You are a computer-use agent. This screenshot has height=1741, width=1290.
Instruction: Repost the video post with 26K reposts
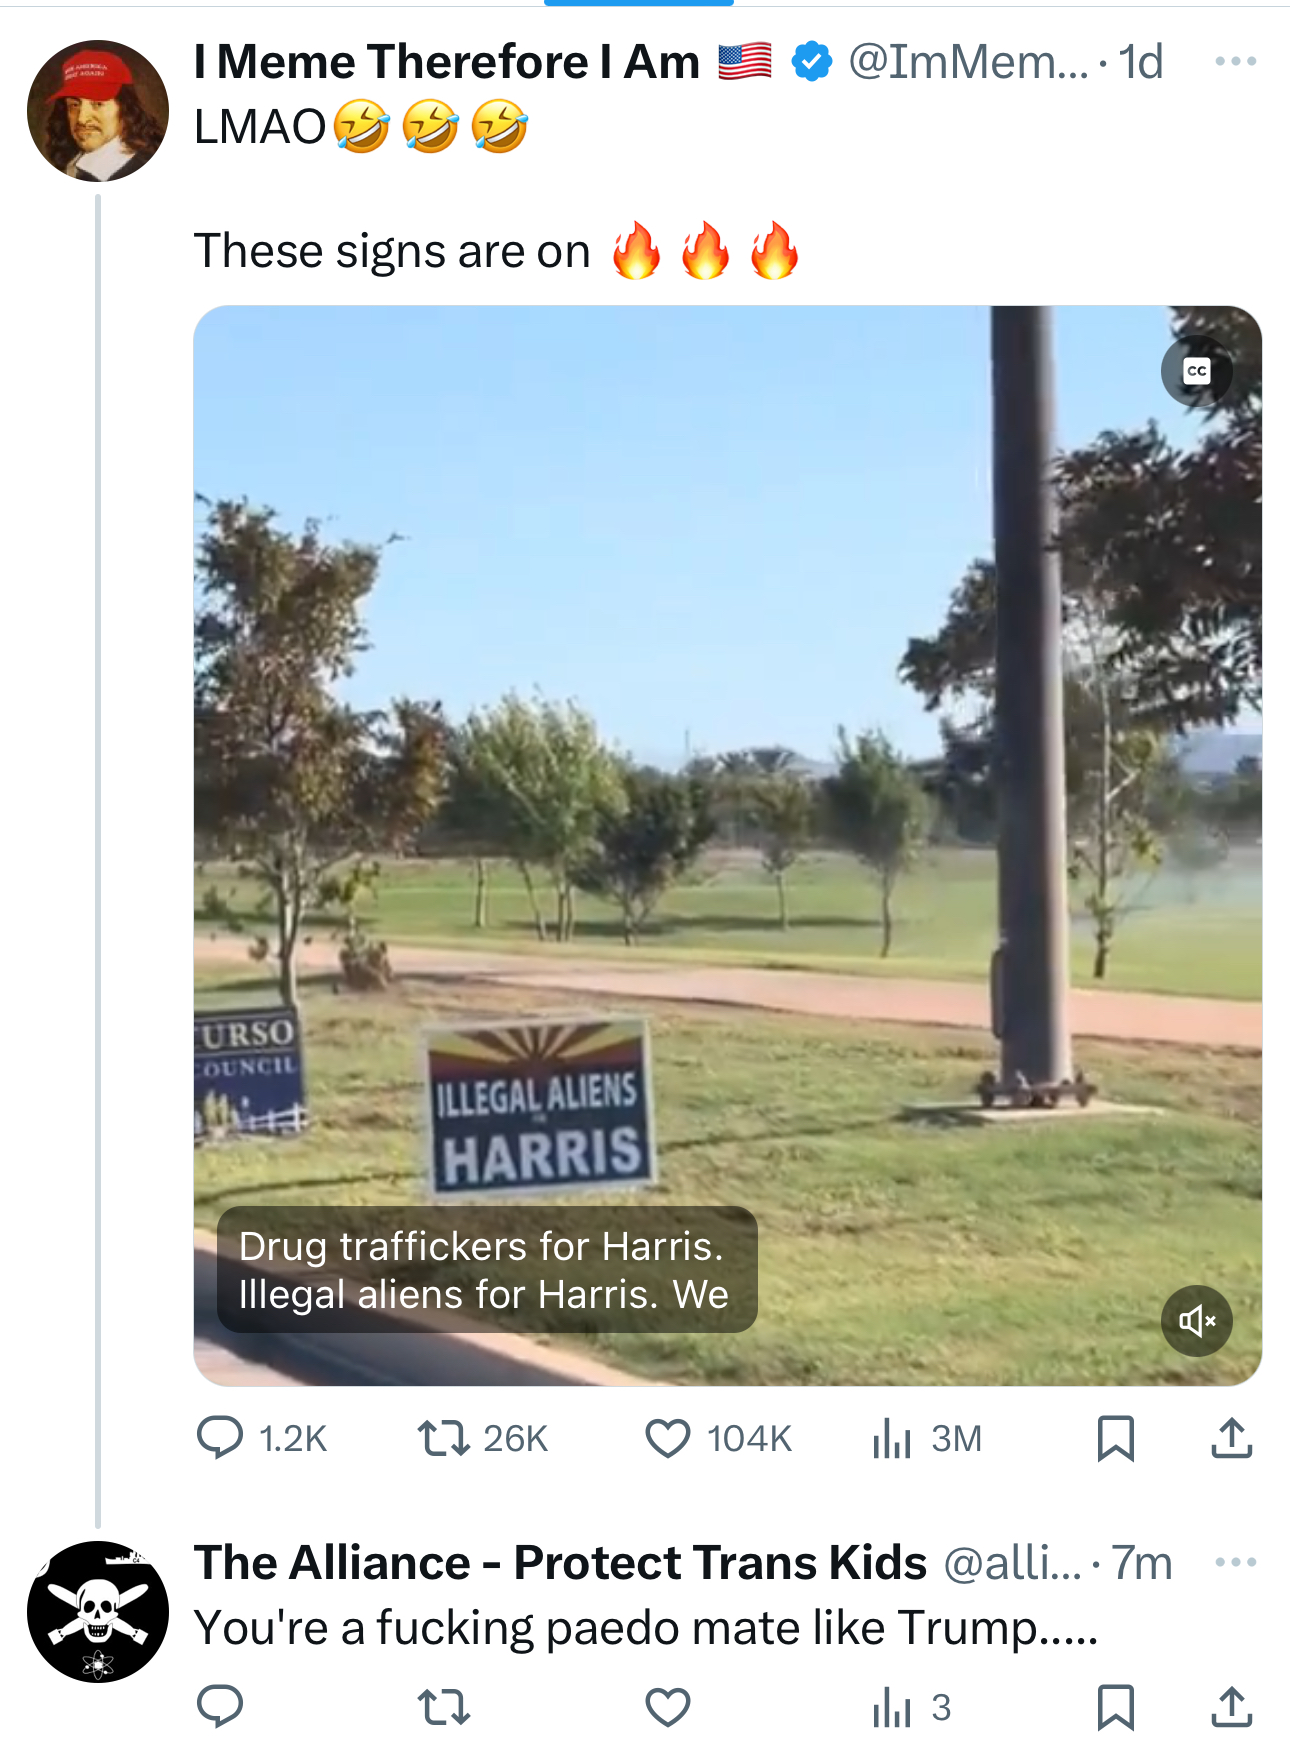(x=443, y=1438)
